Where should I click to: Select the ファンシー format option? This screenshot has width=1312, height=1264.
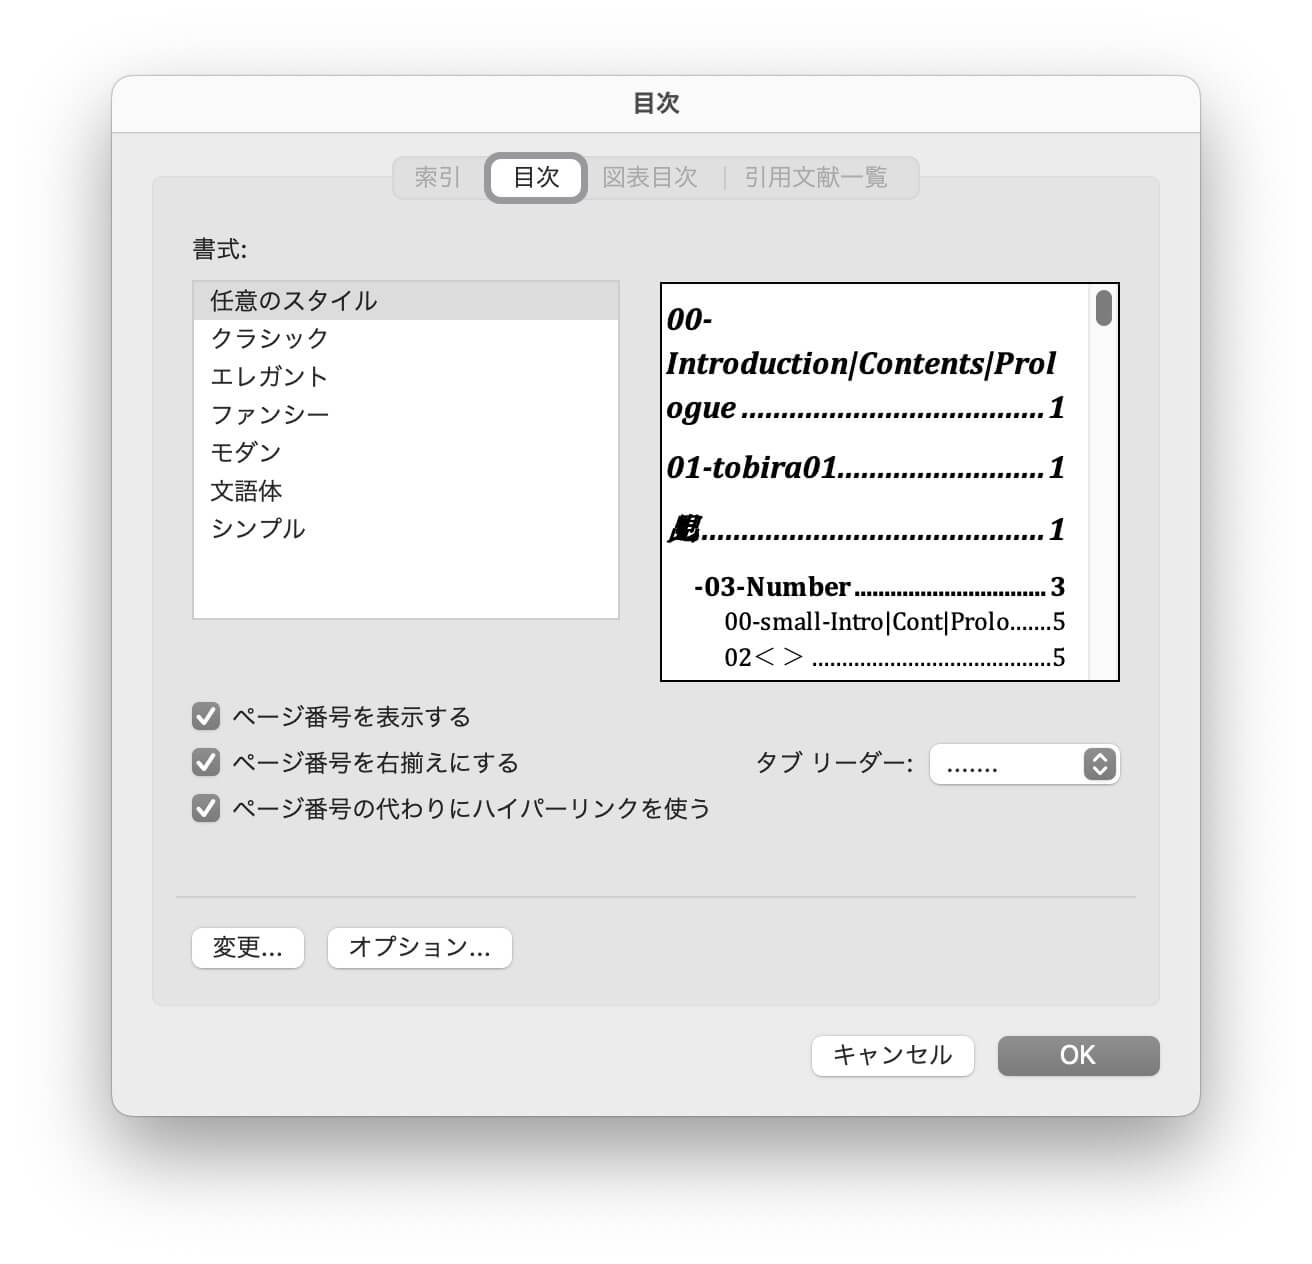[x=270, y=415]
